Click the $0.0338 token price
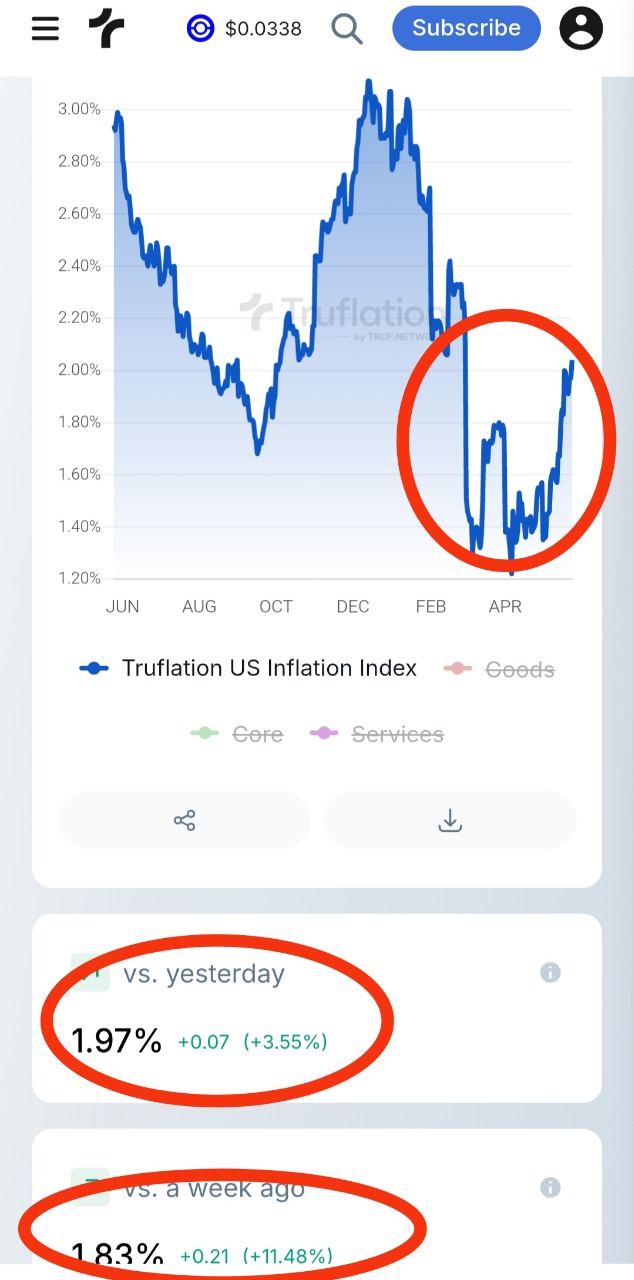 263,29
